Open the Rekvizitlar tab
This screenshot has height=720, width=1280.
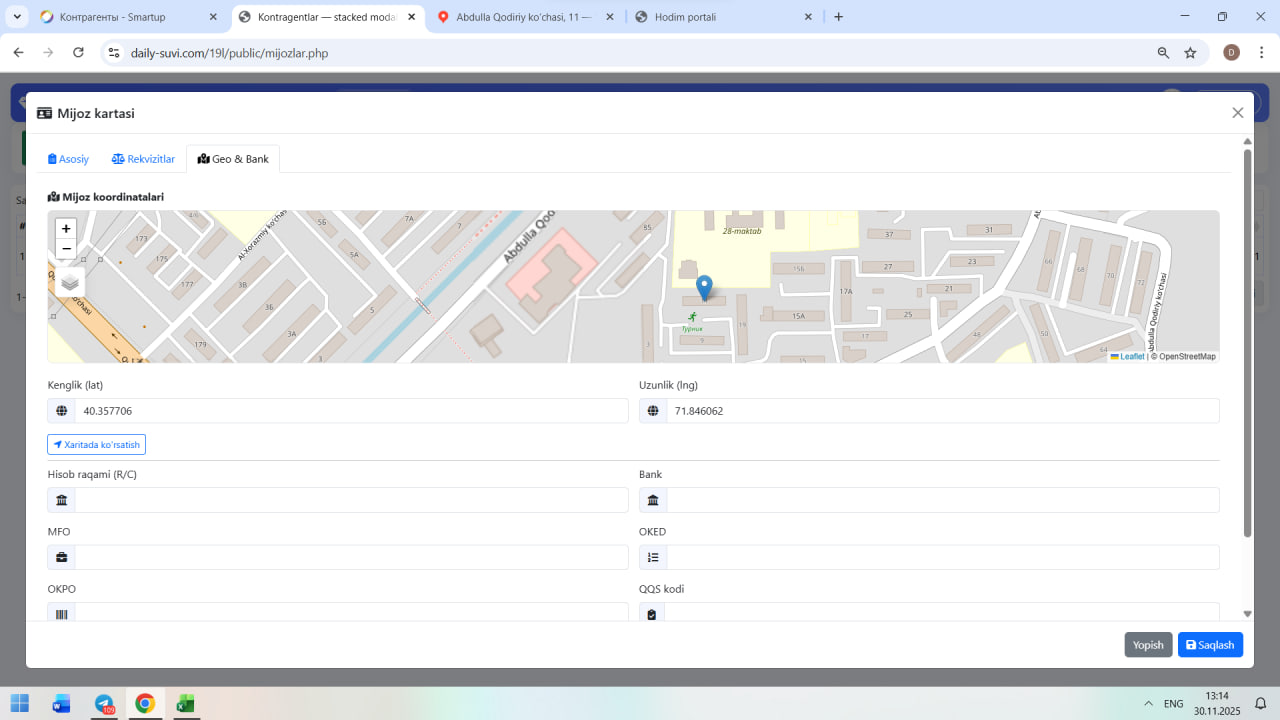click(144, 159)
